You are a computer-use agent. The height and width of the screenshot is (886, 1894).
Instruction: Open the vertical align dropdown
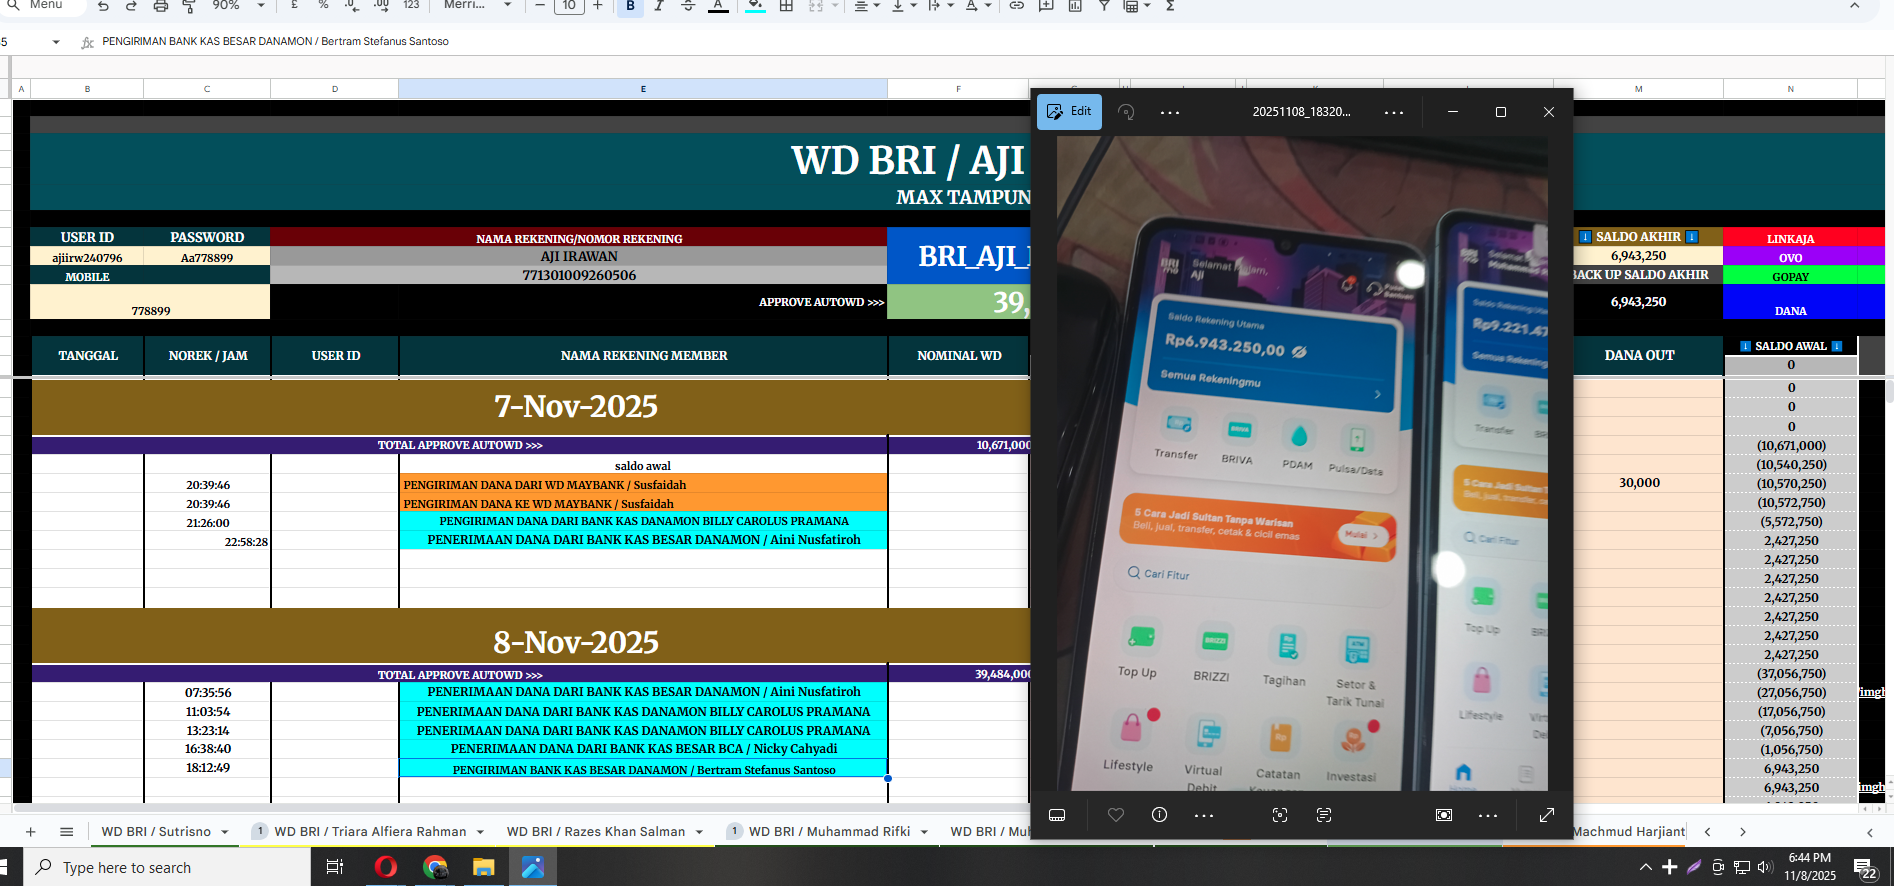click(x=903, y=6)
